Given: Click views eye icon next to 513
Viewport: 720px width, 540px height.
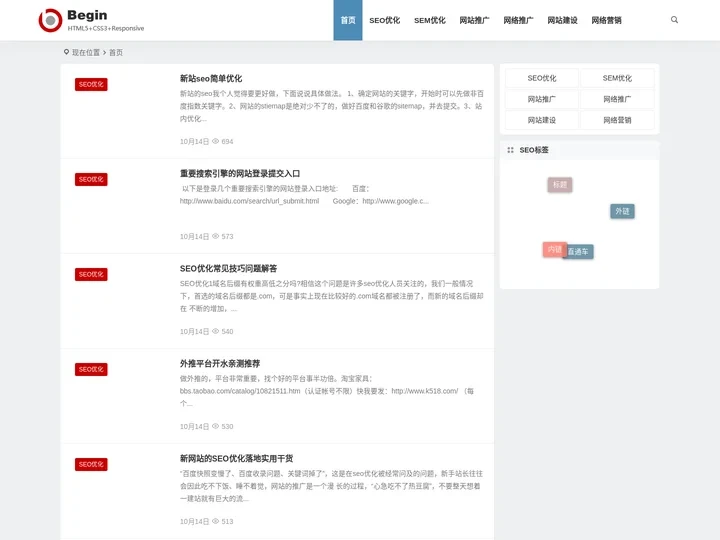Looking at the screenshot, I should 215,521.
